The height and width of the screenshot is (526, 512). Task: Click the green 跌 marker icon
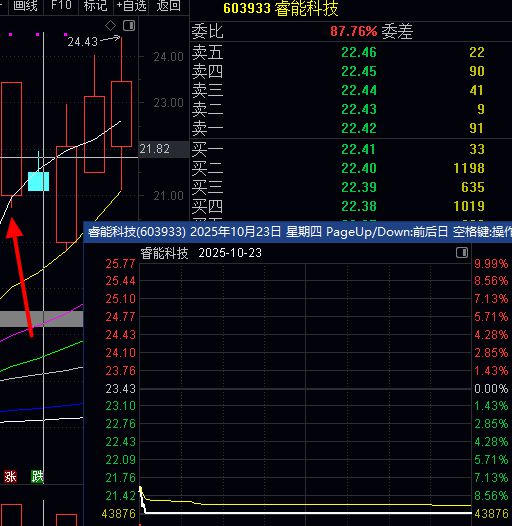point(37,476)
